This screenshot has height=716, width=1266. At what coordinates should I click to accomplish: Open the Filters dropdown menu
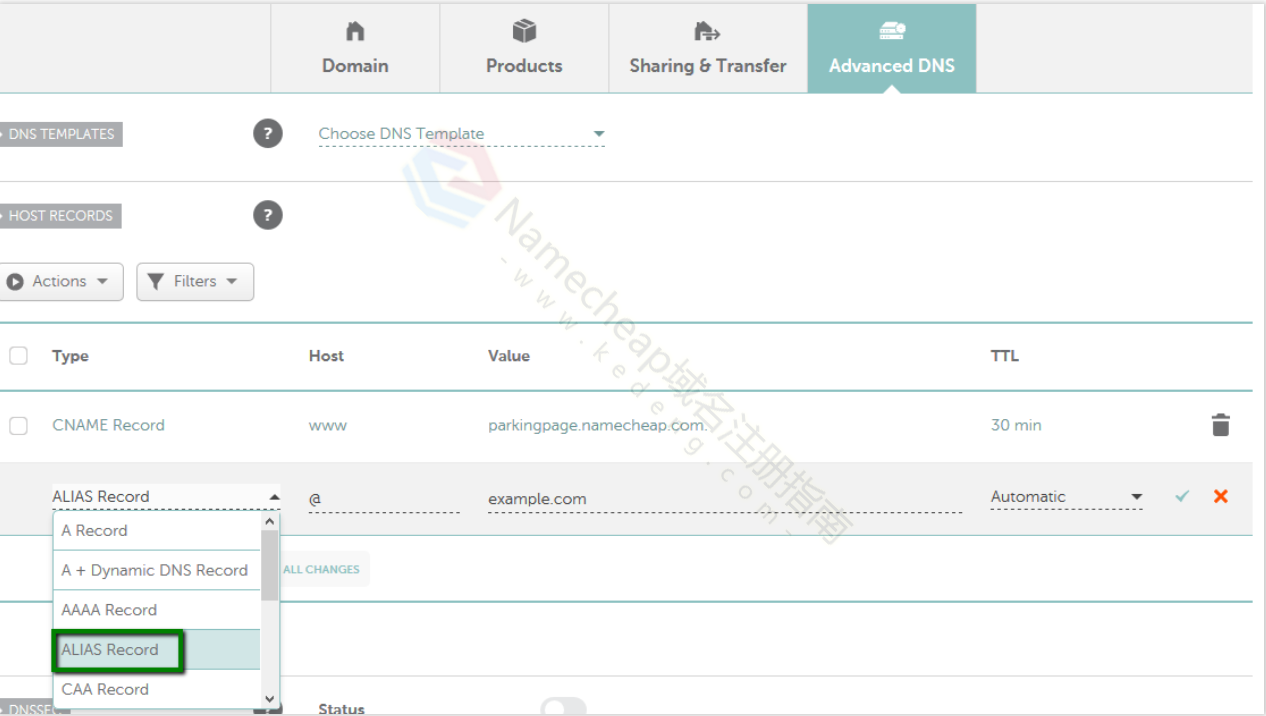point(195,282)
